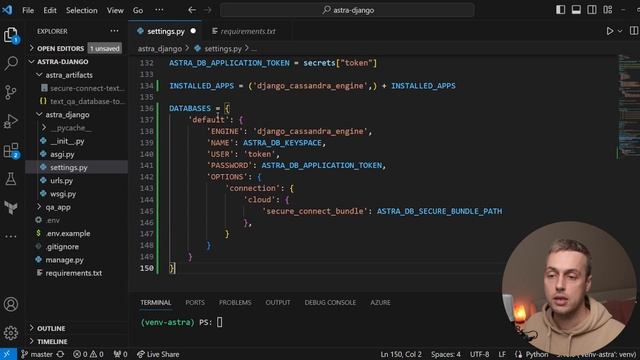Show additional activity bar views ellipsis

coord(11,236)
